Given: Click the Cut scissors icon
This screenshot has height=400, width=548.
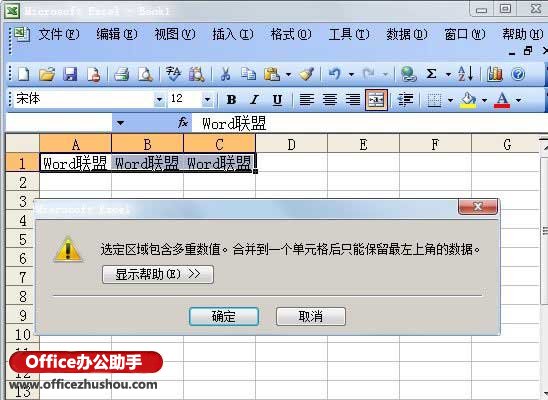Looking at the screenshot, I should (x=225, y=74).
